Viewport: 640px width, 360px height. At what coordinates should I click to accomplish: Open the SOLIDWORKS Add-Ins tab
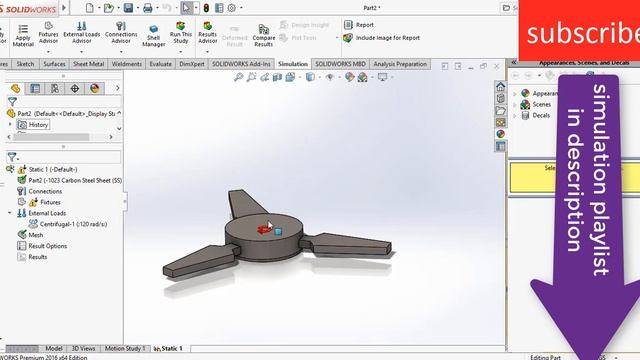pyautogui.click(x=241, y=64)
